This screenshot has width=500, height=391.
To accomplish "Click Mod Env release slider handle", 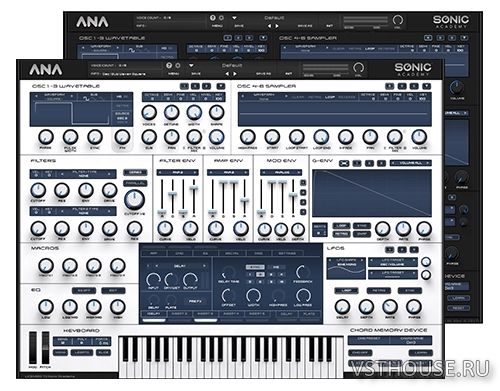I will pos(293,195).
